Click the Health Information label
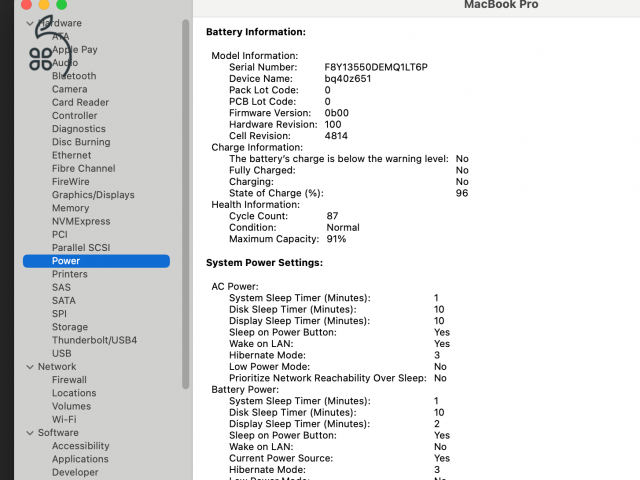640x480 pixels. (255, 204)
